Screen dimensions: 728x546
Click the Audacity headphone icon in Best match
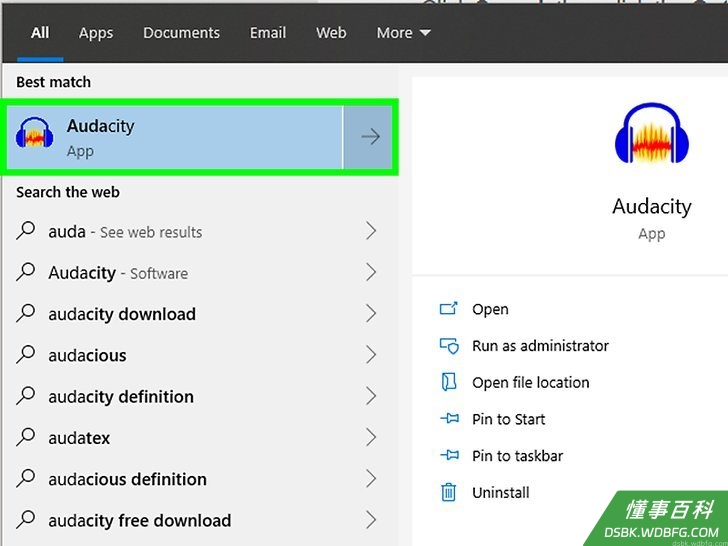coord(34,133)
